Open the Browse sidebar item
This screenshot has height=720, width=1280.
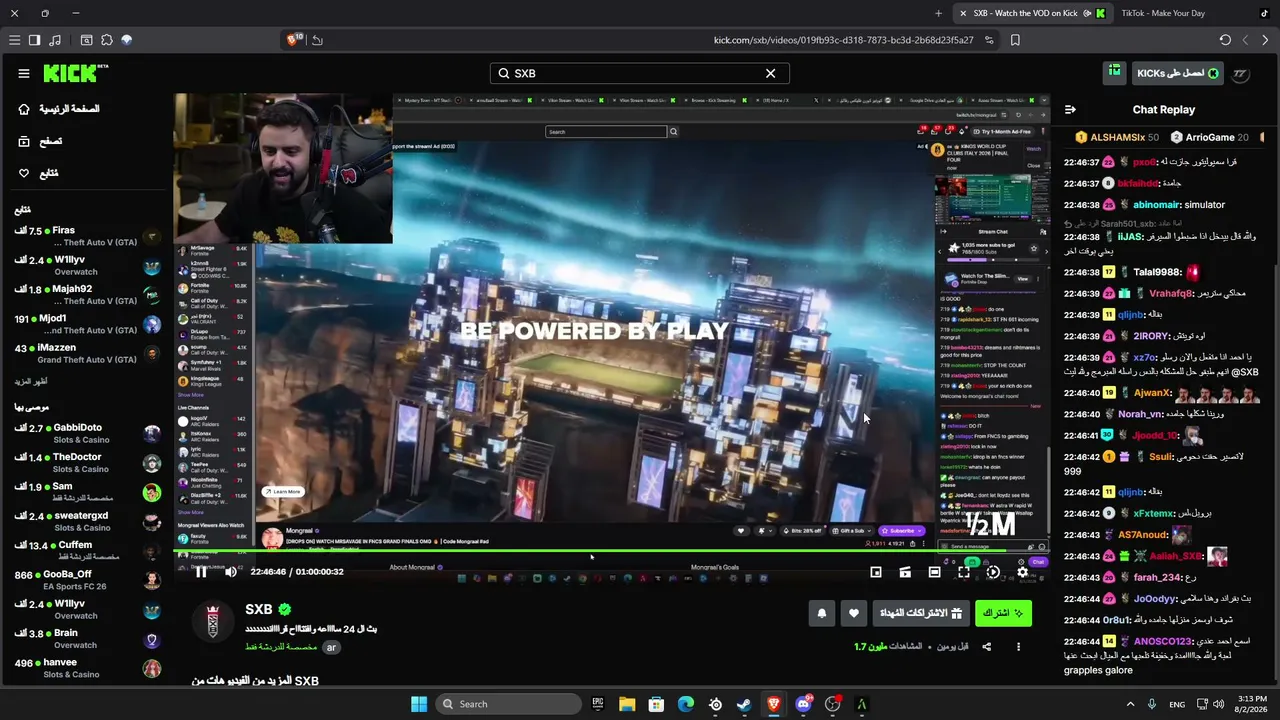click(40, 141)
